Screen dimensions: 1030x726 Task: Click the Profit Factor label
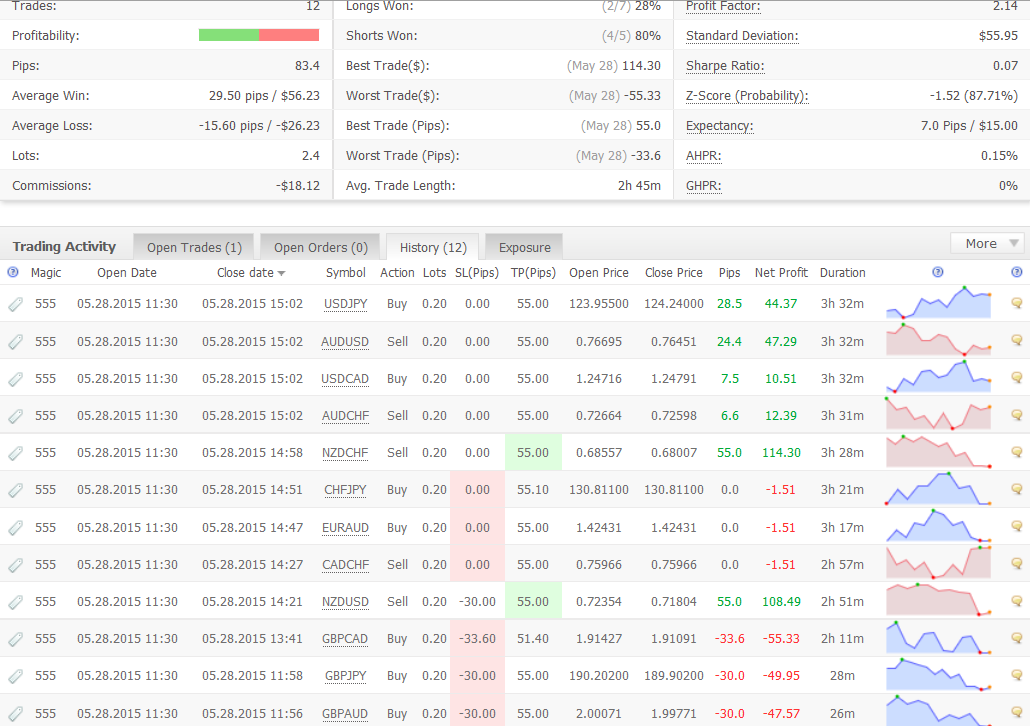click(x=723, y=7)
